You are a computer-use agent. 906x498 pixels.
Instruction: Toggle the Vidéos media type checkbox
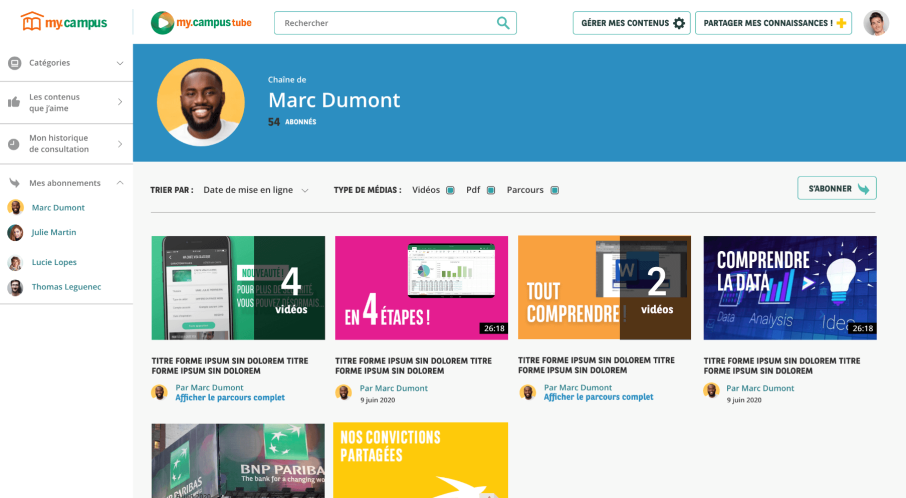tap(450, 190)
